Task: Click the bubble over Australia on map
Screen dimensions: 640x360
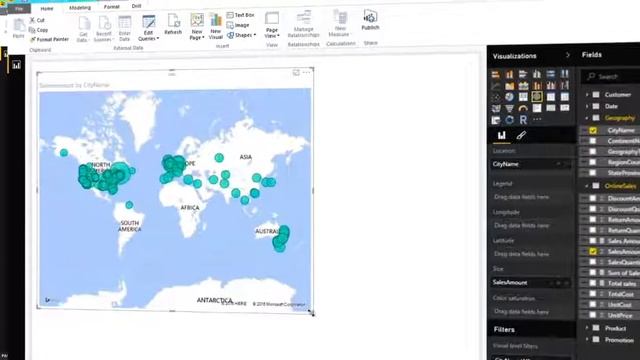Action: 281,238
